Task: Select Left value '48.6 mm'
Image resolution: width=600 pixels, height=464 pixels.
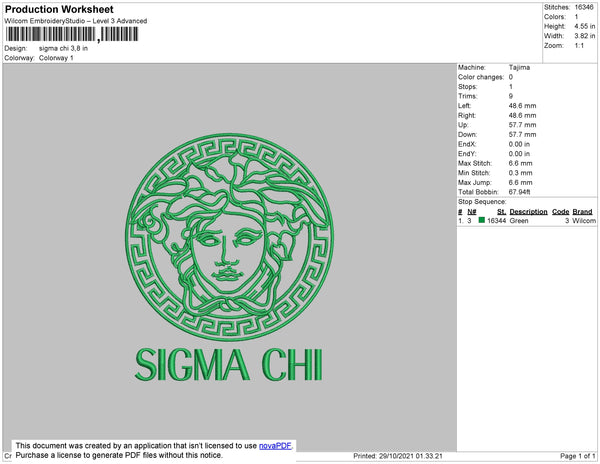Action: [x=522, y=106]
